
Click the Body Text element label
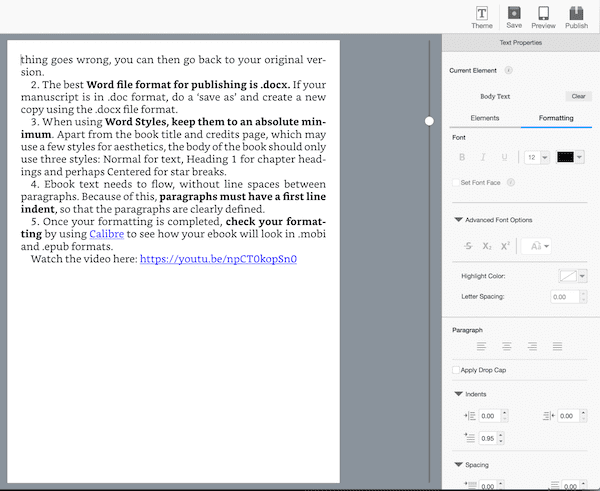coord(495,96)
